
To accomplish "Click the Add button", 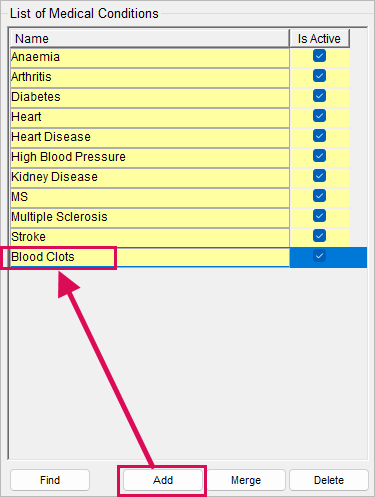I will tap(163, 480).
